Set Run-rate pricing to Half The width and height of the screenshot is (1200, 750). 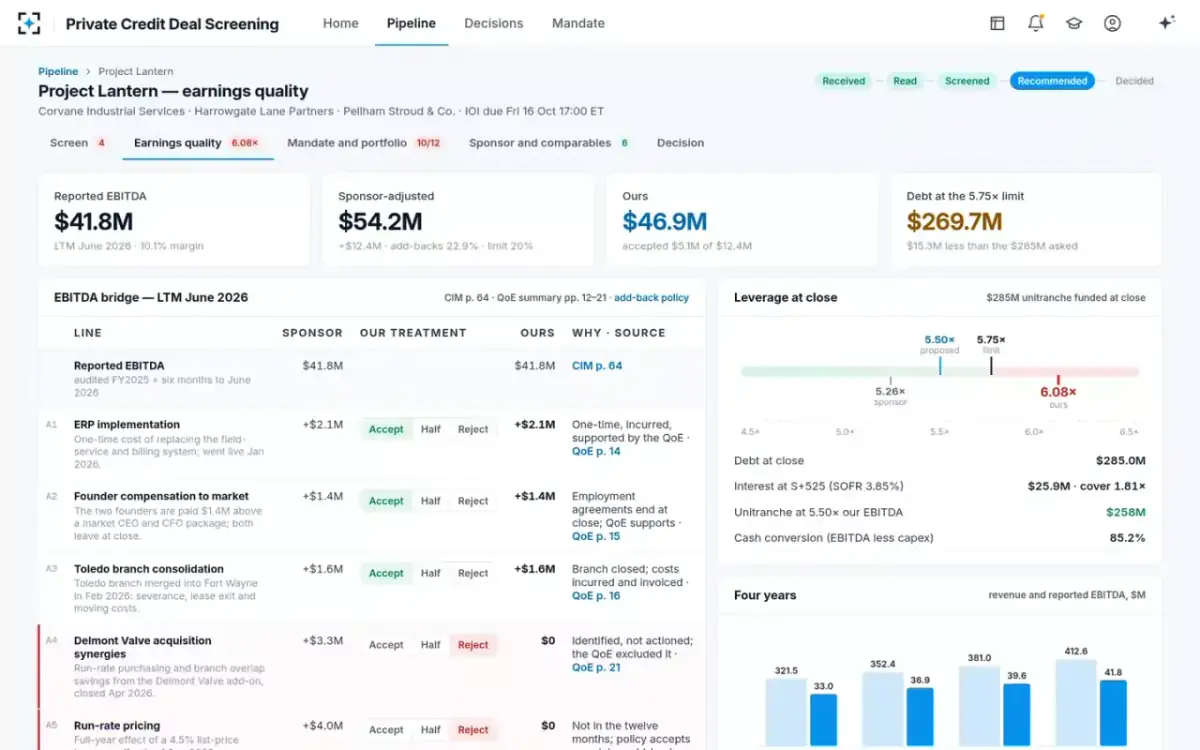431,730
